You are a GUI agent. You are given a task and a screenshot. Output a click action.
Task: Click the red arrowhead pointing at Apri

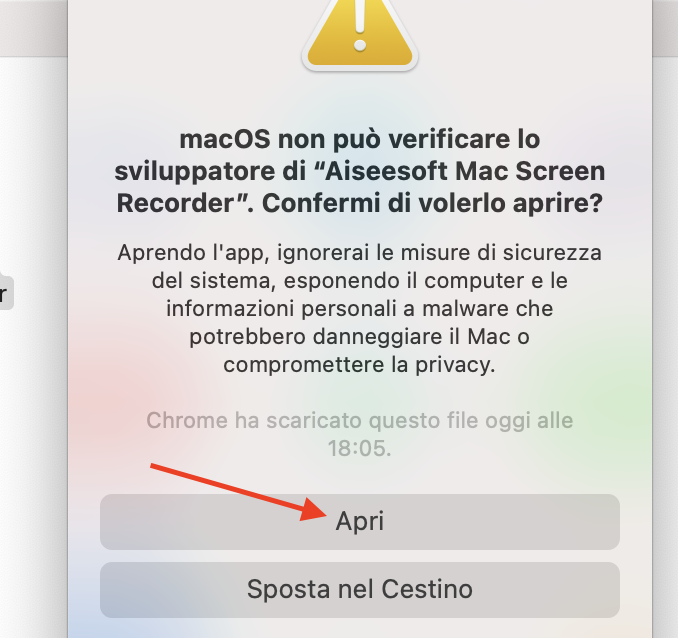click(x=315, y=510)
